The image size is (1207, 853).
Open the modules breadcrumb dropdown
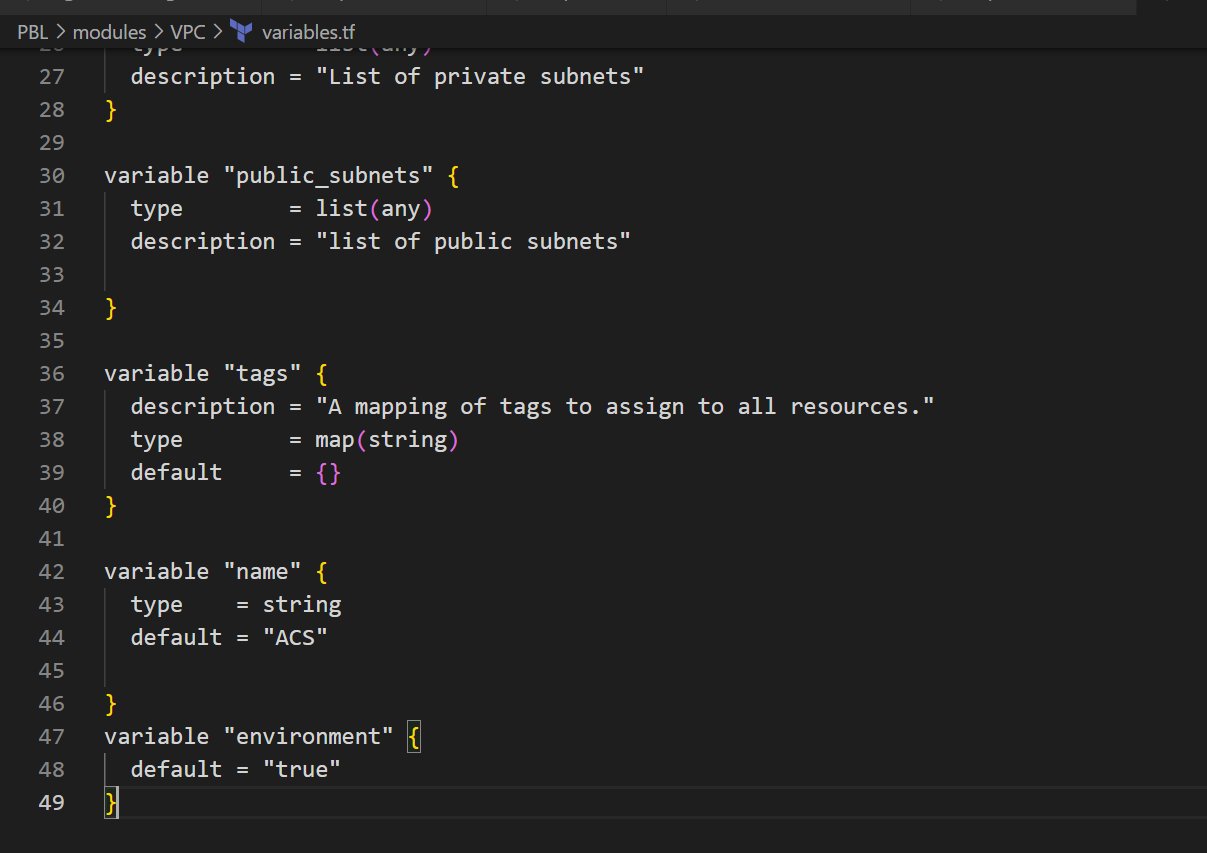pos(110,31)
